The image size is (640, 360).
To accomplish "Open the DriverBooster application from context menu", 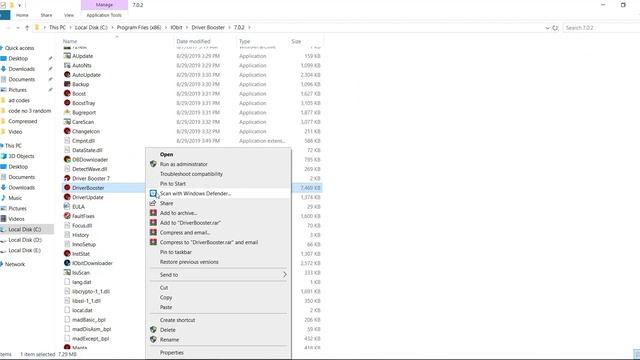I will pyautogui.click(x=167, y=154).
